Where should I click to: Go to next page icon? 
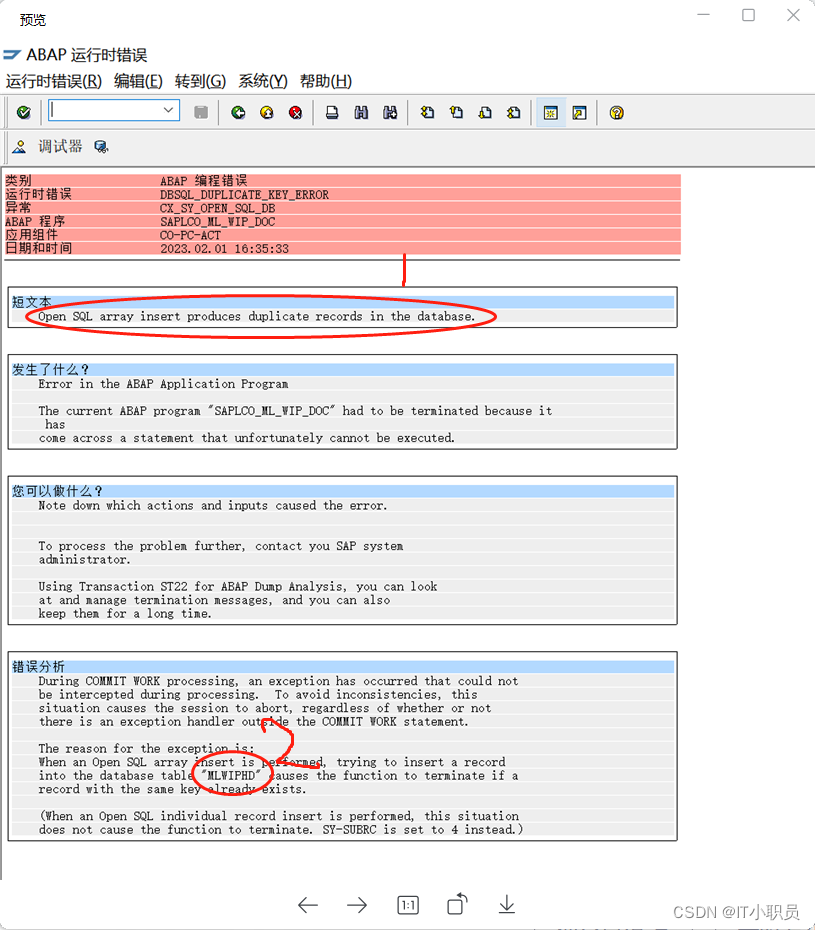[x=485, y=112]
